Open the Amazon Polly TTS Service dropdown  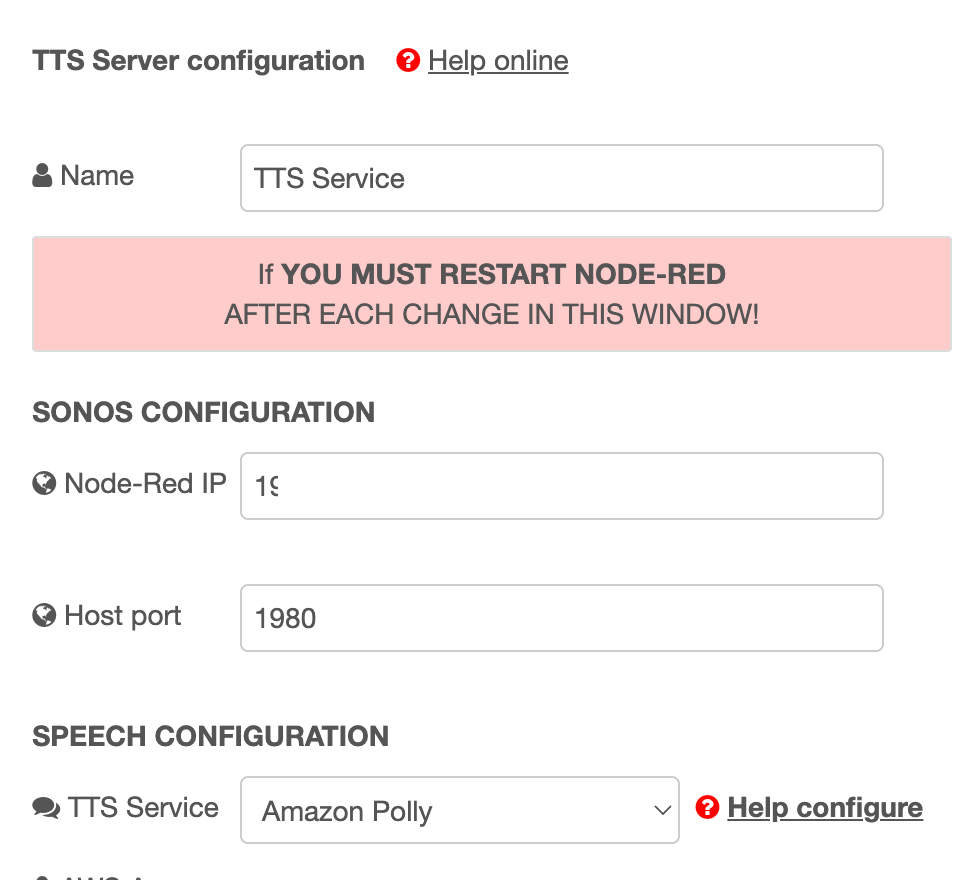click(460, 810)
